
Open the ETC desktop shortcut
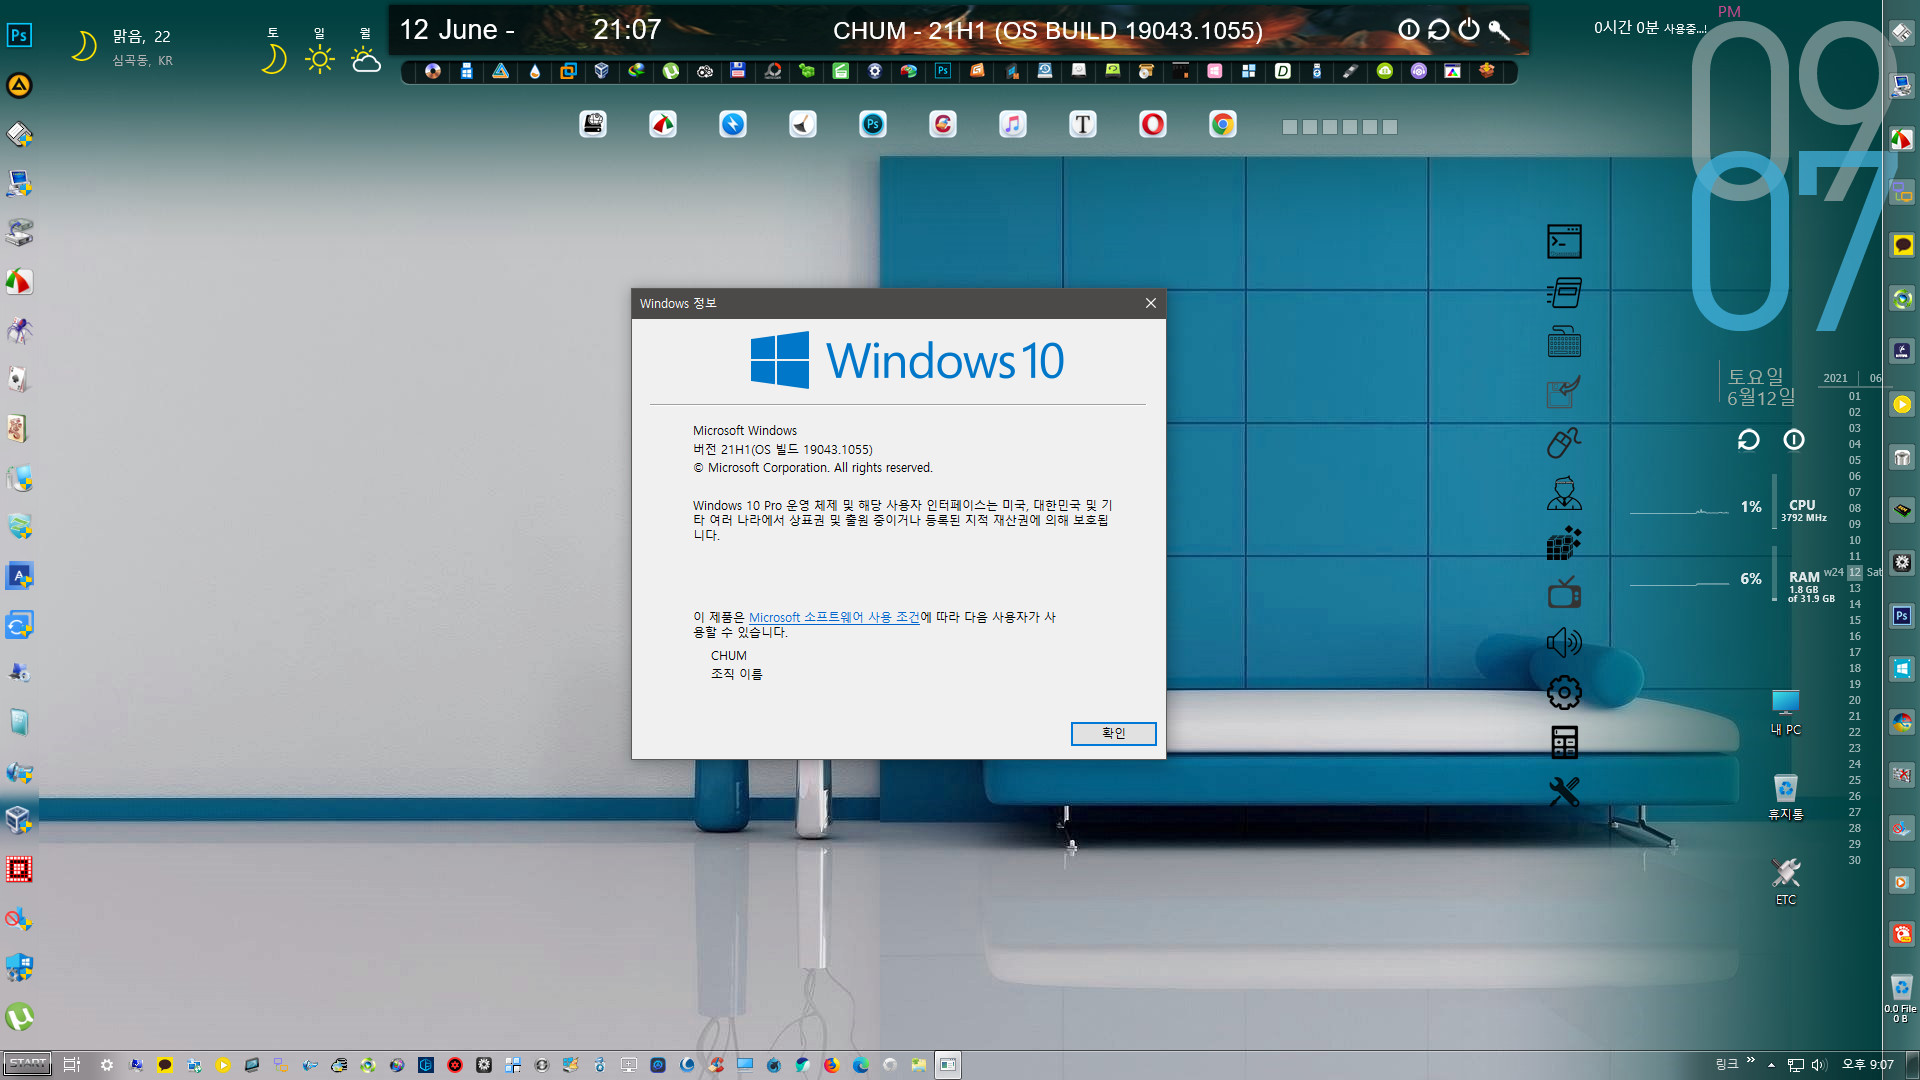[1785, 882]
